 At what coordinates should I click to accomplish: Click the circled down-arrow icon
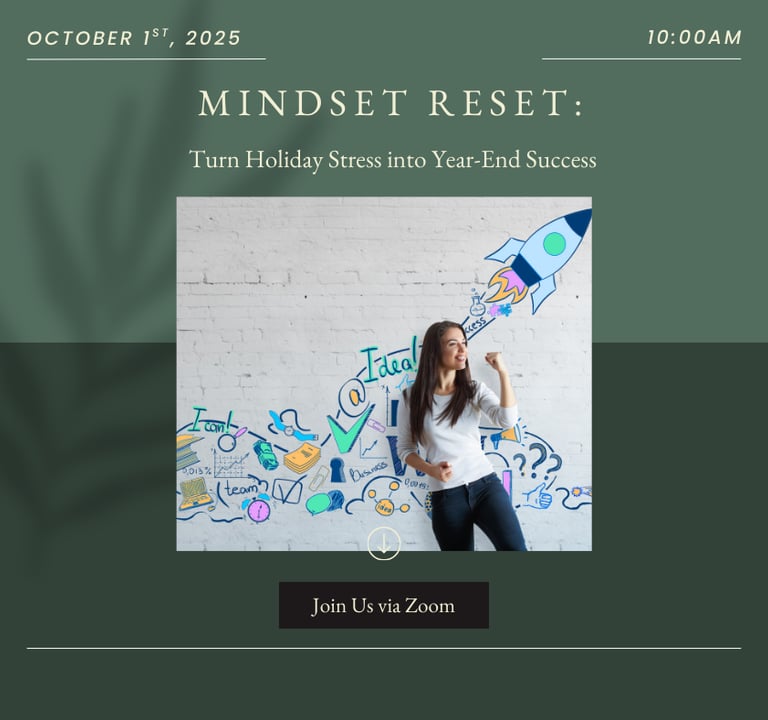[x=384, y=543]
